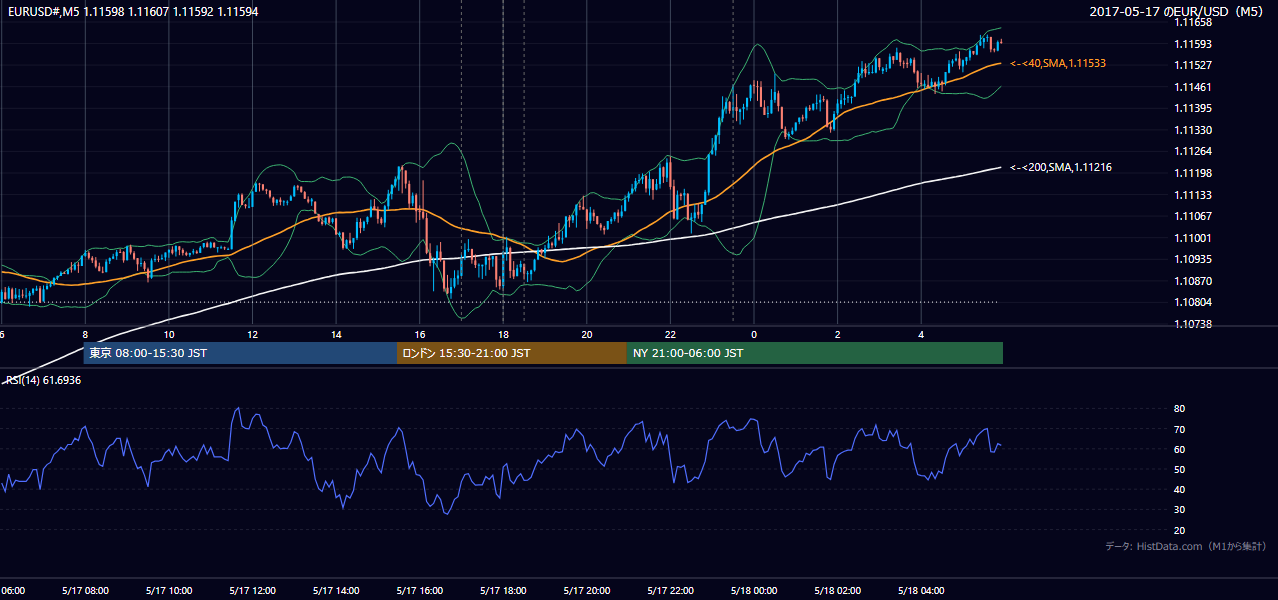The width and height of the screenshot is (1278, 600).
Task: Click price axis value 1.10804
Action: [1192, 302]
